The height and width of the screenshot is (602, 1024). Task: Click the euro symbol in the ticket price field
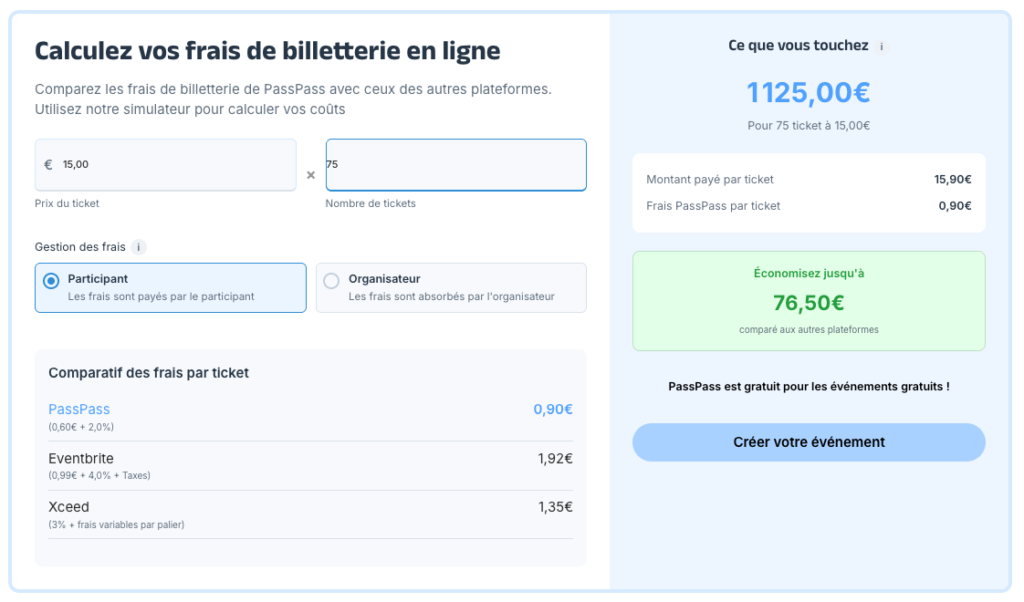48,165
